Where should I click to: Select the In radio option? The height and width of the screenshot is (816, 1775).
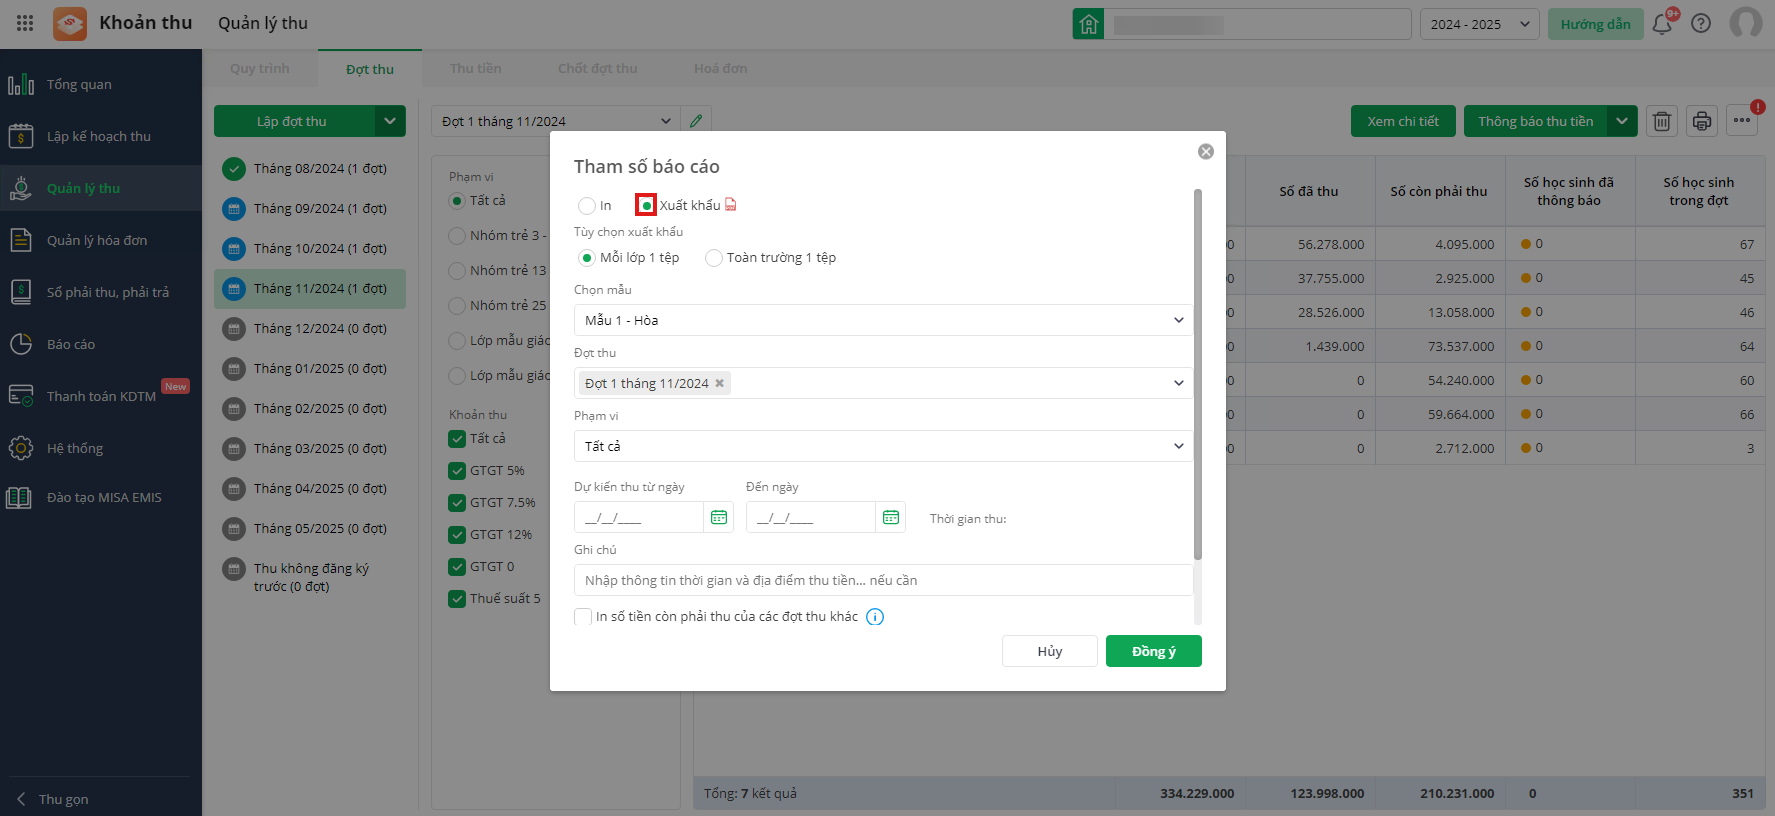pos(587,206)
